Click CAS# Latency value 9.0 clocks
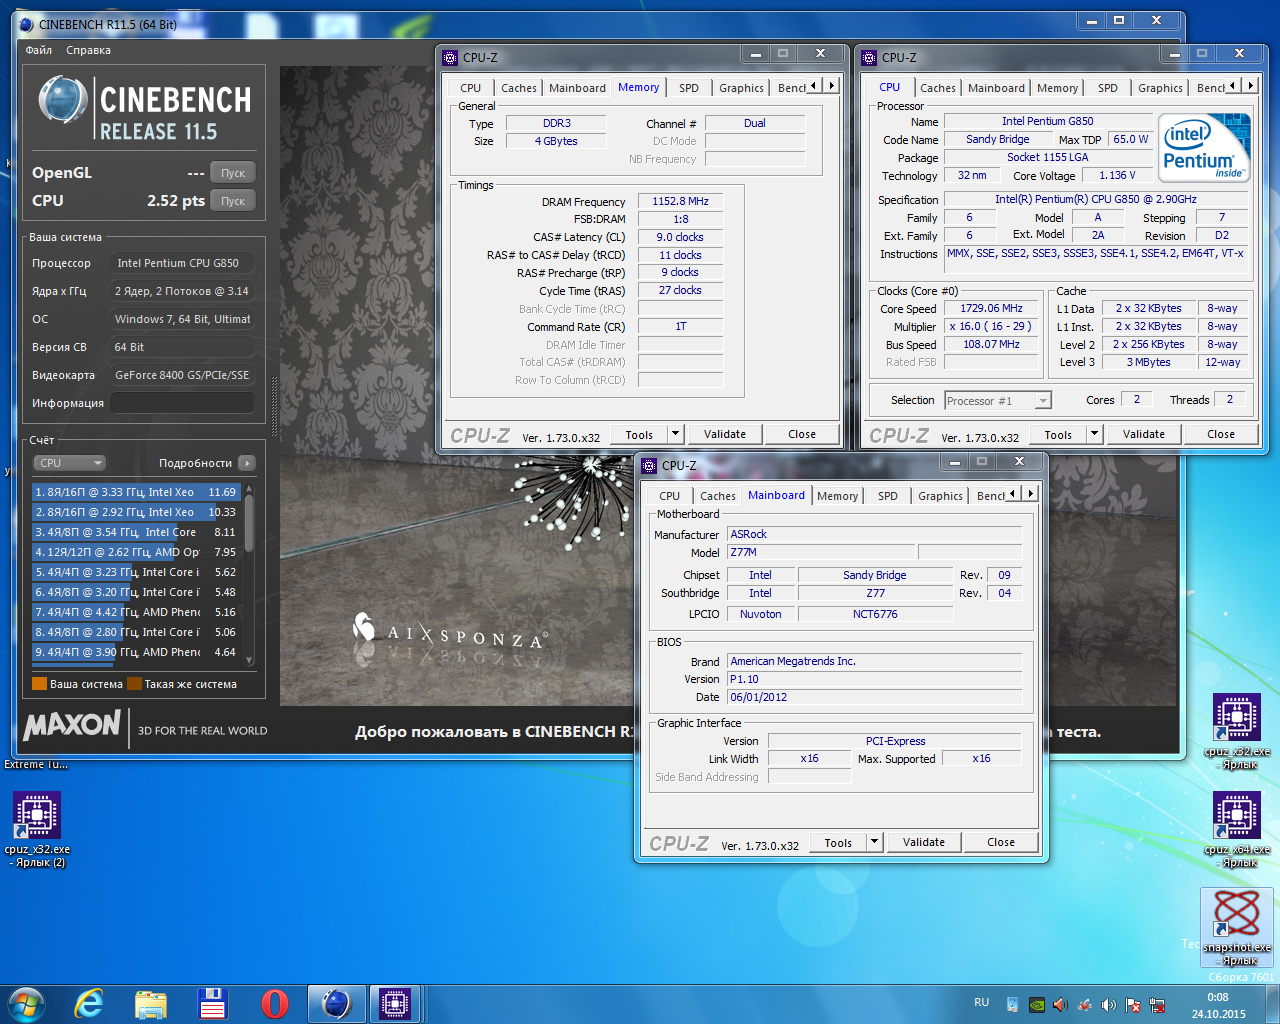Image resolution: width=1280 pixels, height=1024 pixels. click(681, 237)
